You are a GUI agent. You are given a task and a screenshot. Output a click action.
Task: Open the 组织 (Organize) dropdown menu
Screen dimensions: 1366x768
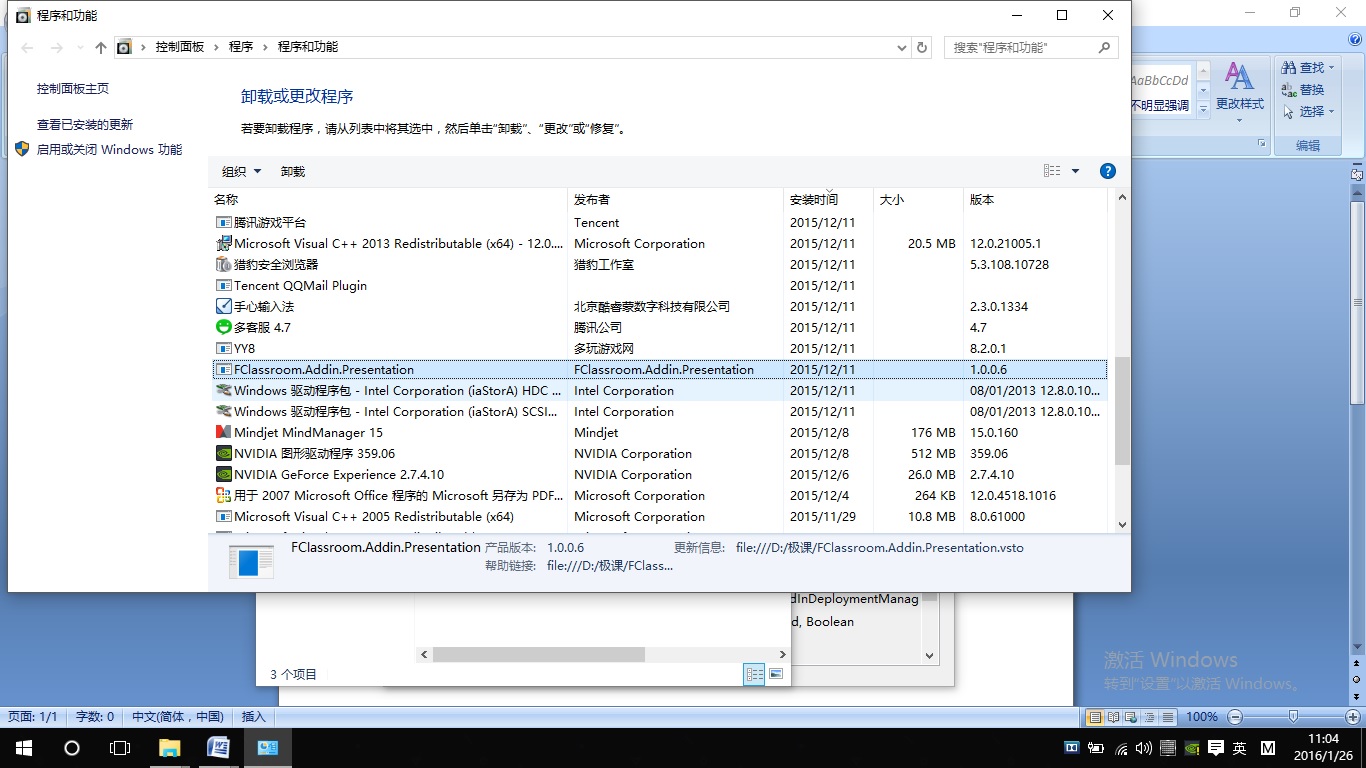(241, 172)
